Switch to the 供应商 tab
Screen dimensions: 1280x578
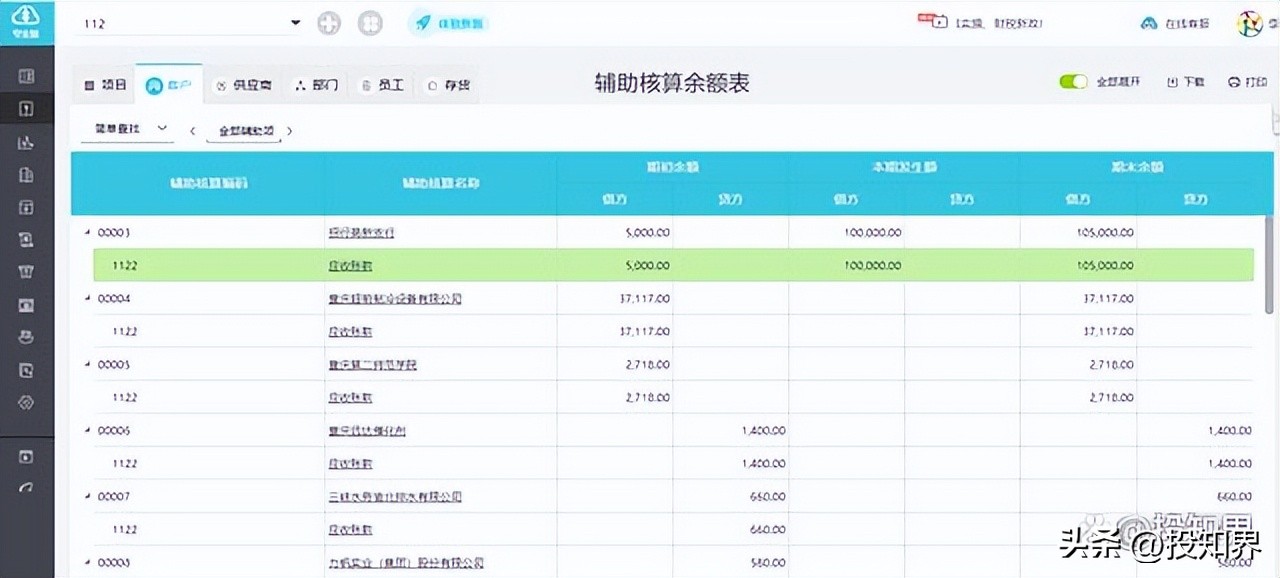243,85
